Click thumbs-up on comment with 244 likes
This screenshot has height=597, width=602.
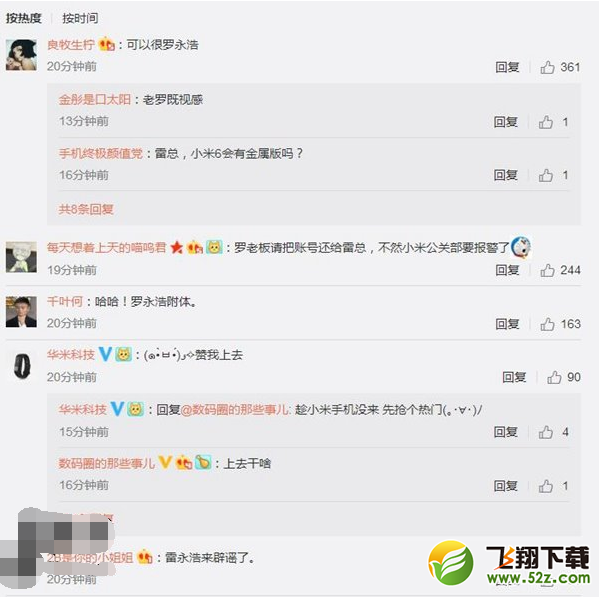pyautogui.click(x=547, y=270)
